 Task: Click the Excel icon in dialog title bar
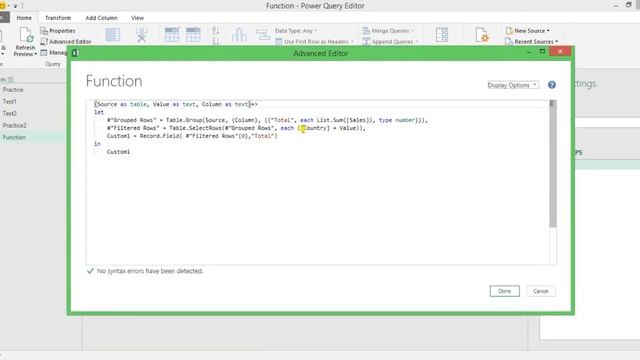[x=75, y=53]
